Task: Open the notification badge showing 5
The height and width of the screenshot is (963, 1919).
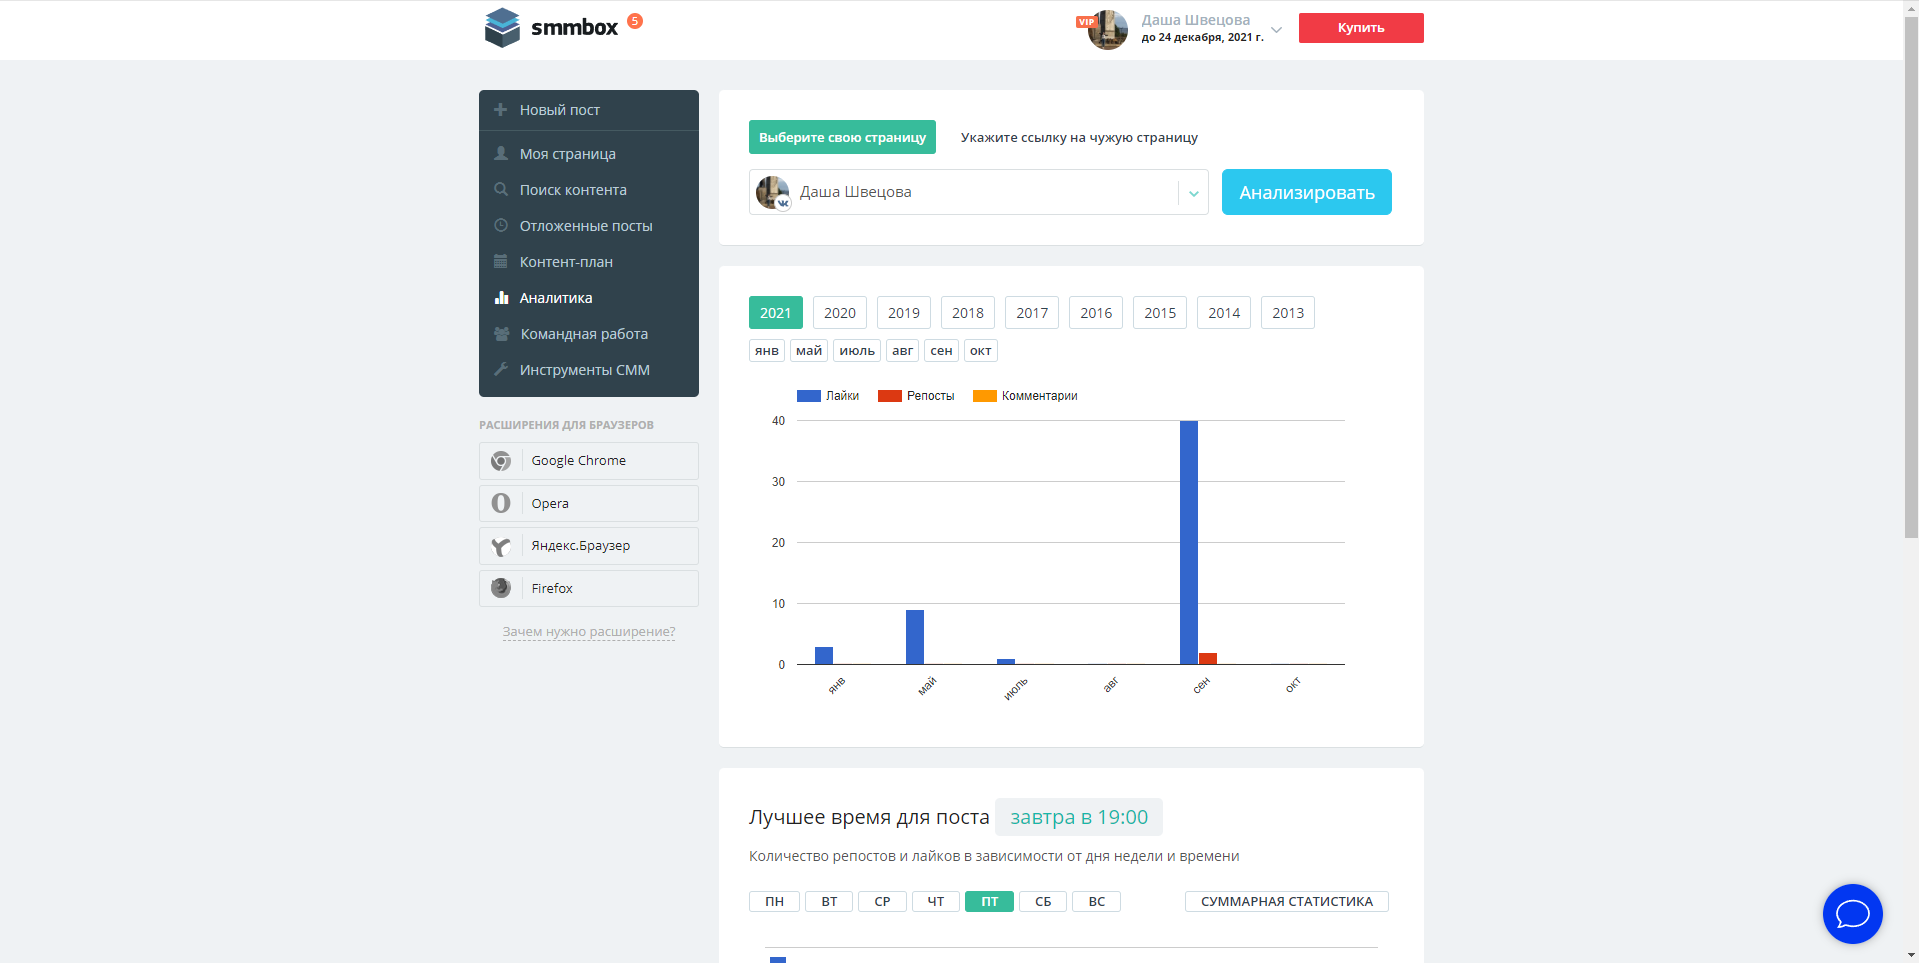Action: (x=635, y=21)
